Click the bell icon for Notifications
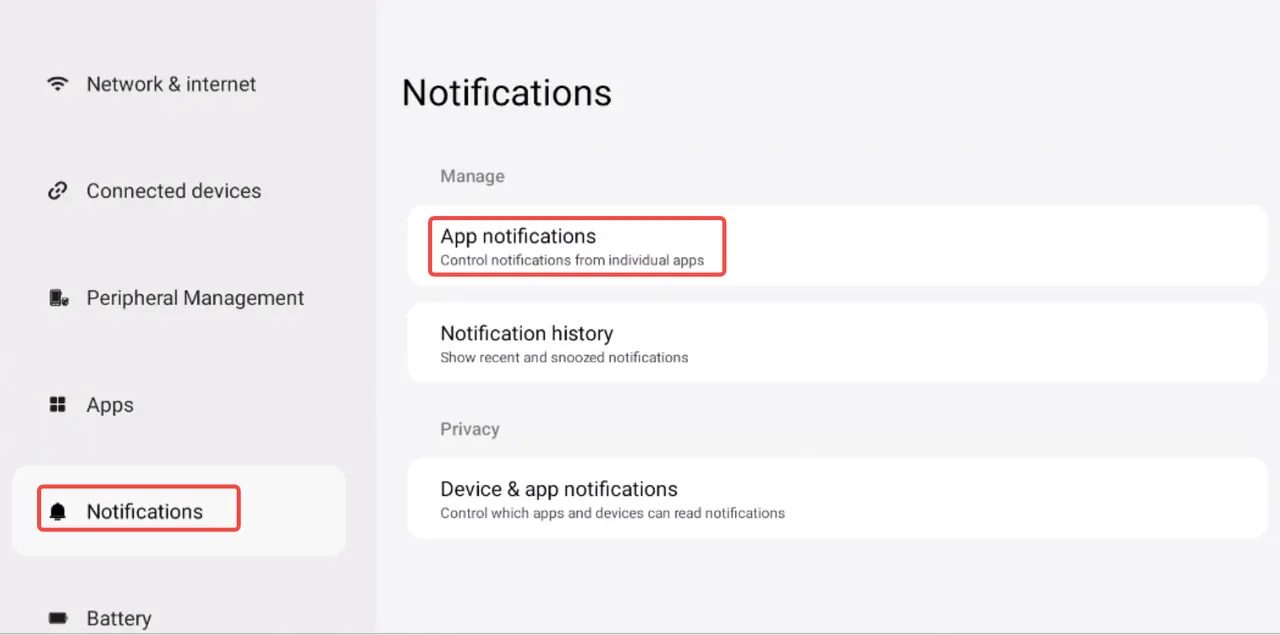Viewport: 1280px width, 635px height. 58,512
